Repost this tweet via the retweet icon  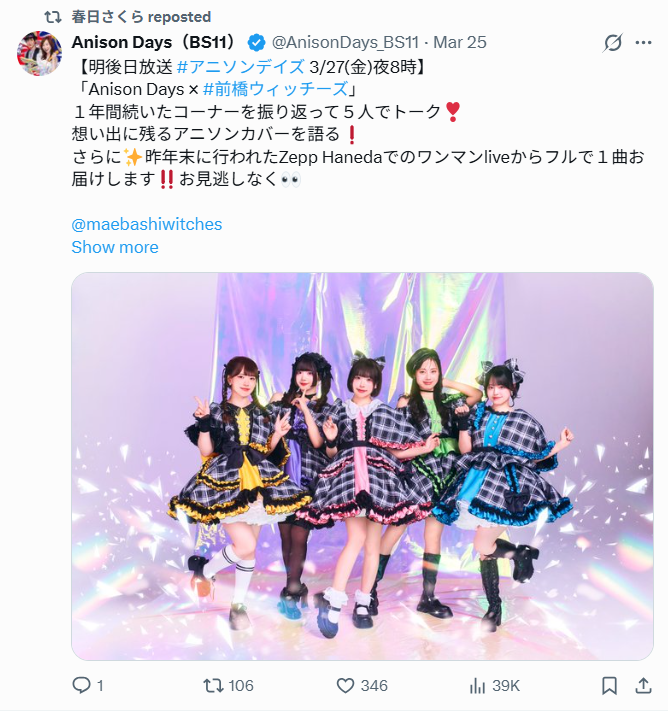point(212,685)
